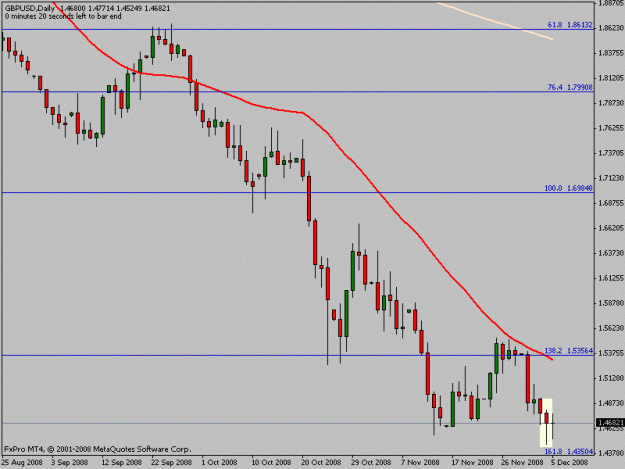
Task: Click the 26 Nov 2008 date label
Action: point(522,462)
